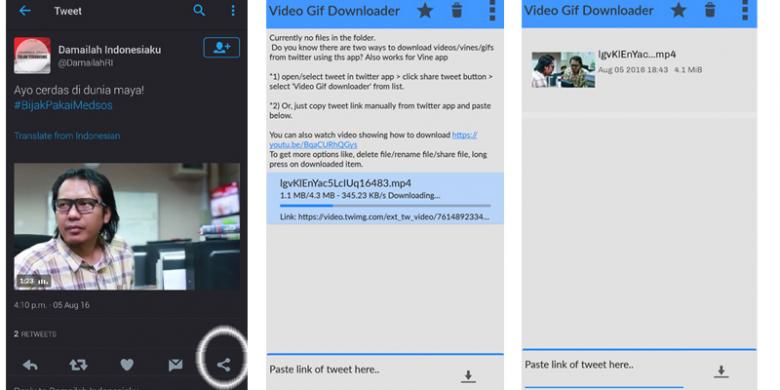This screenshot has height=390, width=780.
Task: Tap the reply arrow icon under tweet
Action: [30, 365]
